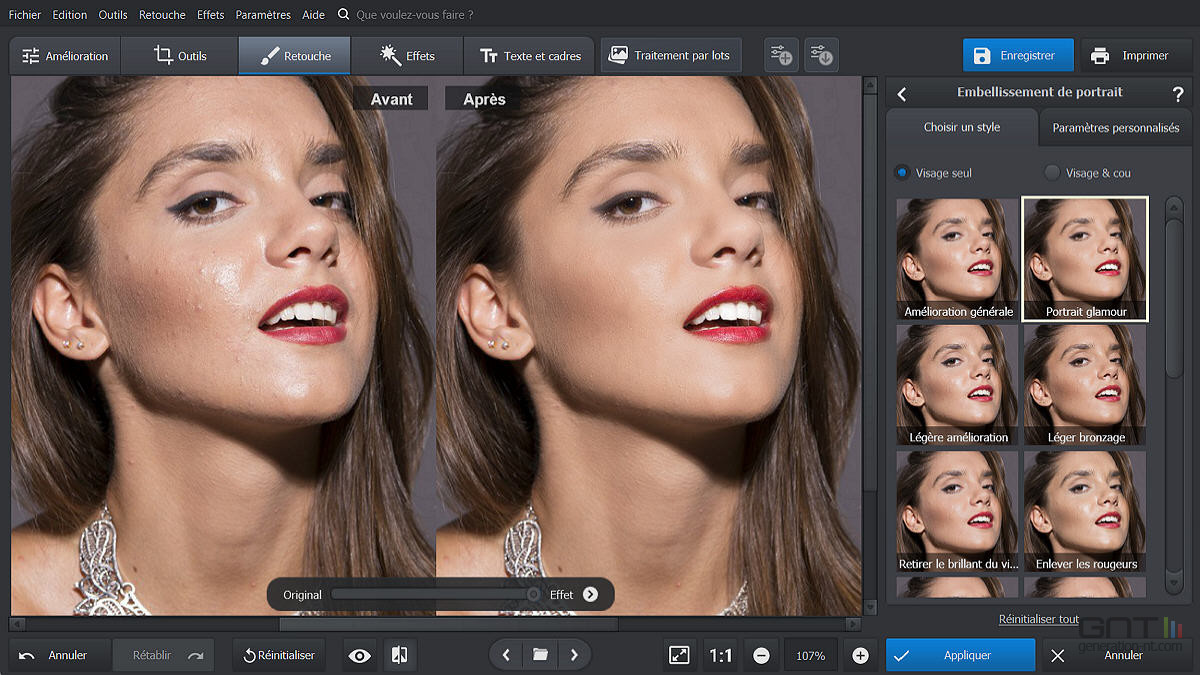Toggle 1:1 zoom view
Image resolution: width=1200 pixels, height=675 pixels.
pyautogui.click(x=720, y=655)
